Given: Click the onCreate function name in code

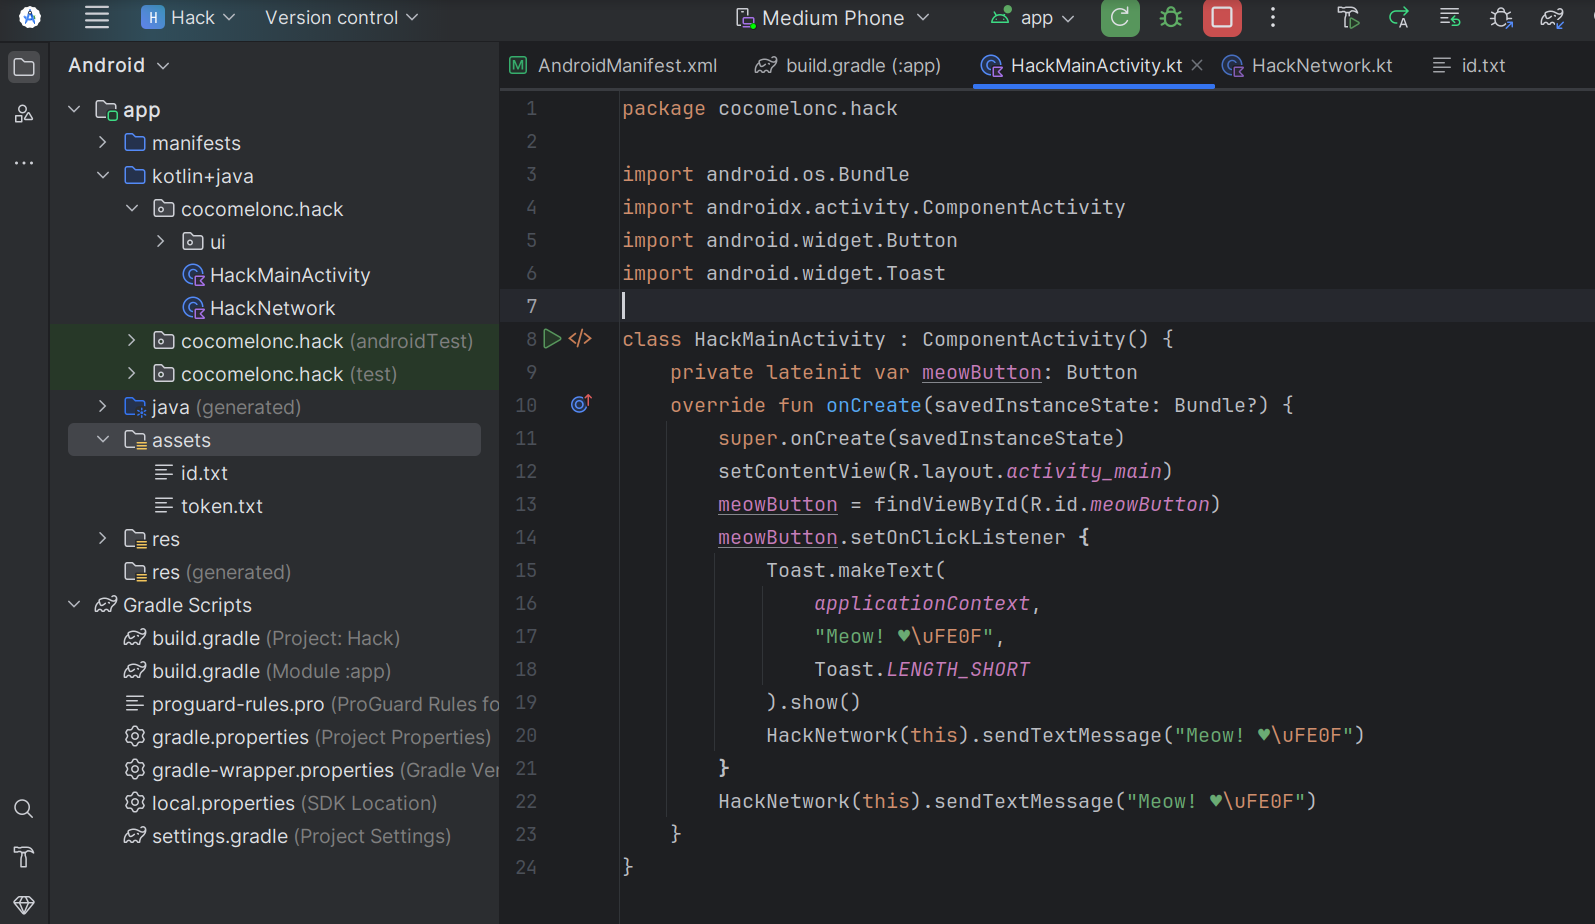Looking at the screenshot, I should coord(874,405).
